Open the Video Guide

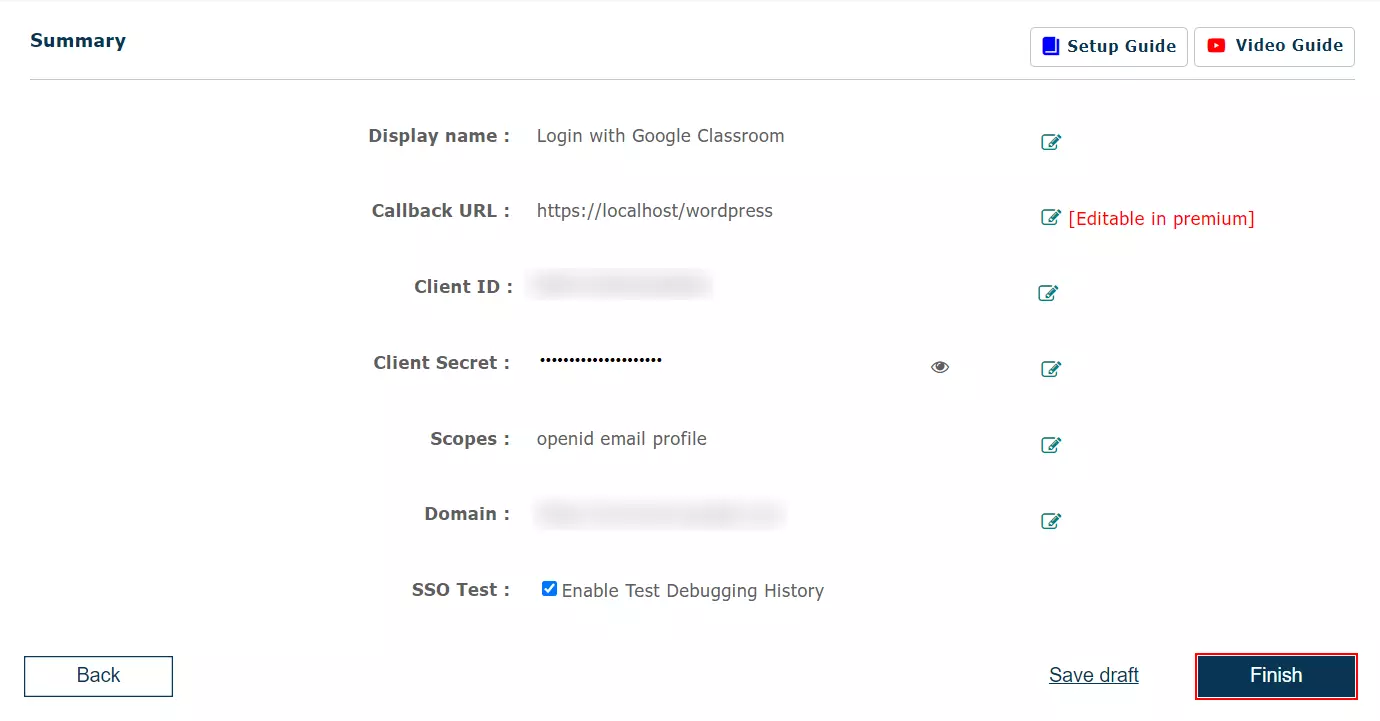1274,45
